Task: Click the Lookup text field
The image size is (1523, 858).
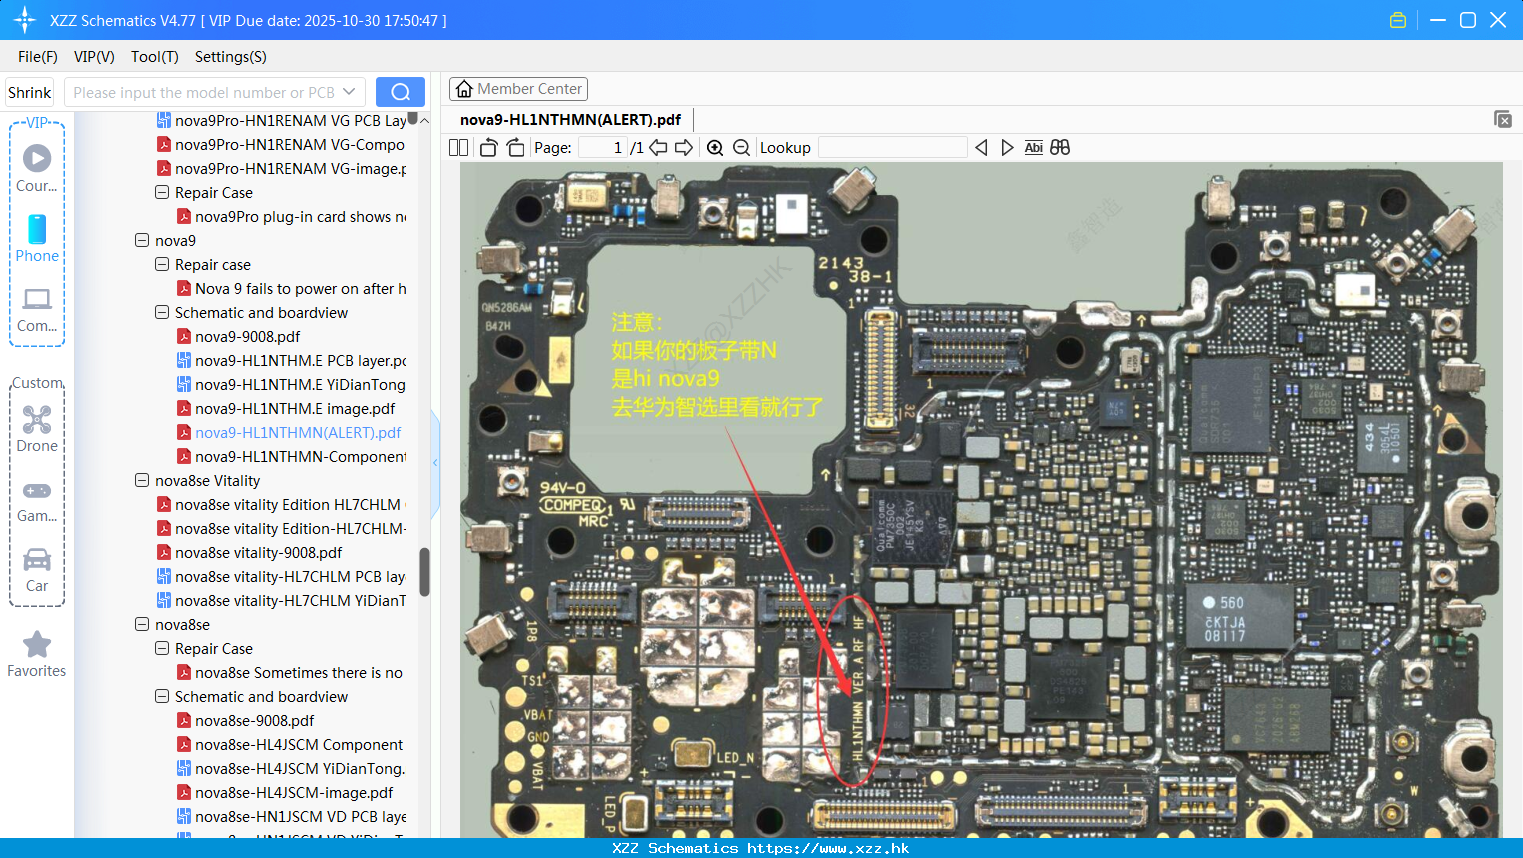Action: tap(892, 148)
